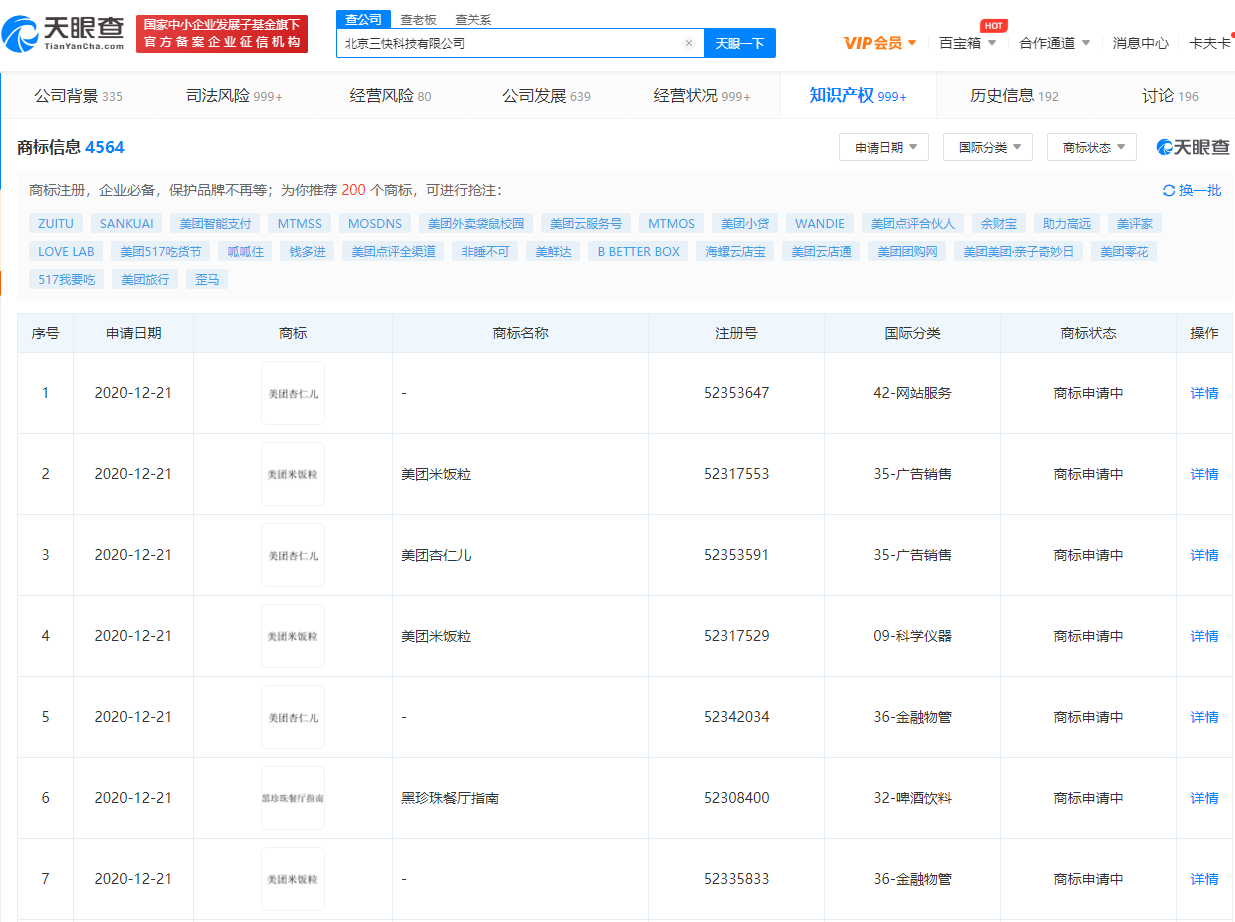Expand the 合作通道 dropdown menu
Image resolution: width=1235 pixels, height=922 pixels.
(1055, 43)
